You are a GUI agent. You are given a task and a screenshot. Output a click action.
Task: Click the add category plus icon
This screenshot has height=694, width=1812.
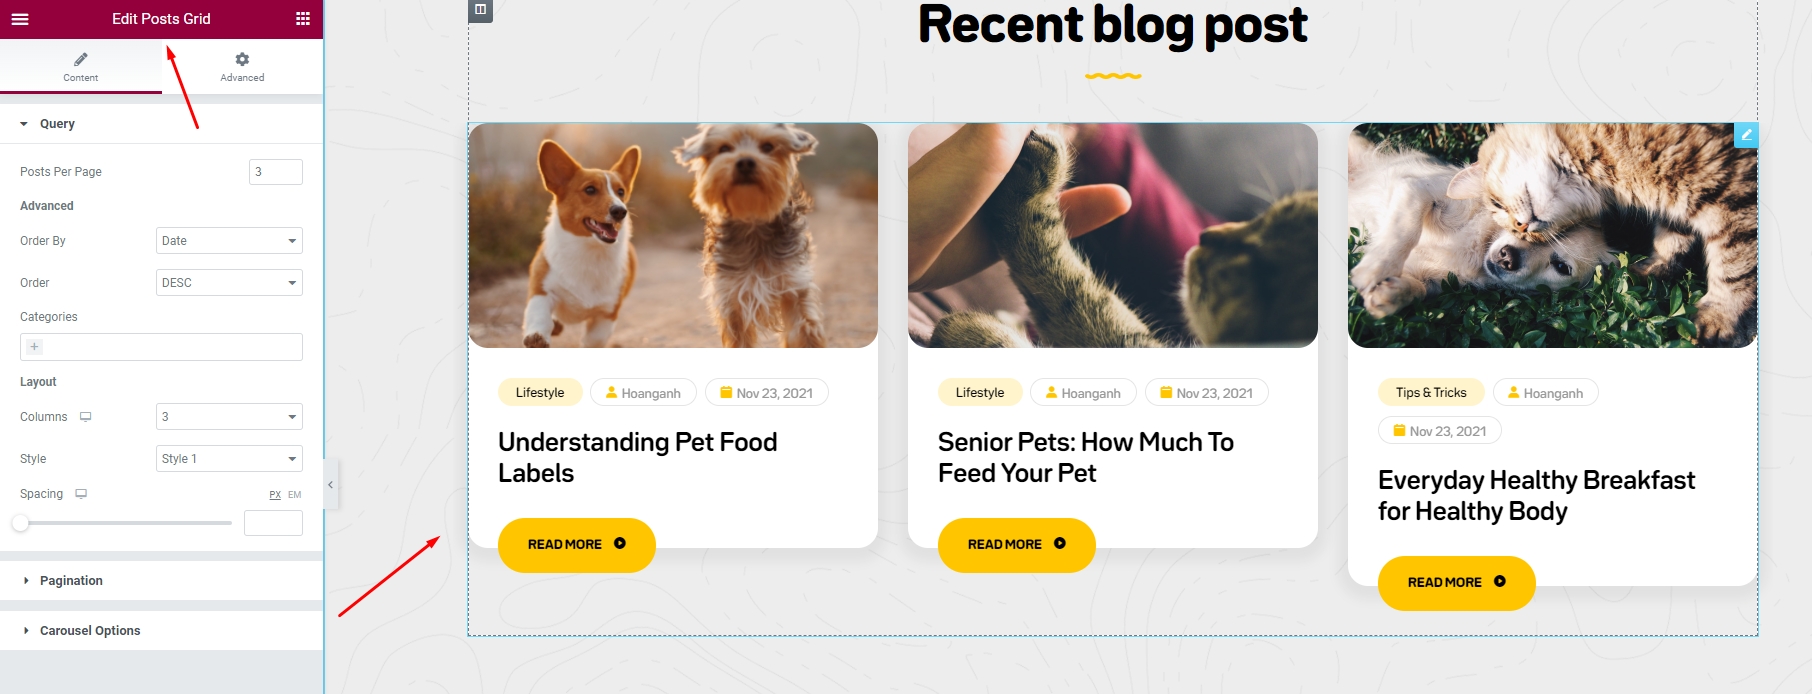pos(34,347)
